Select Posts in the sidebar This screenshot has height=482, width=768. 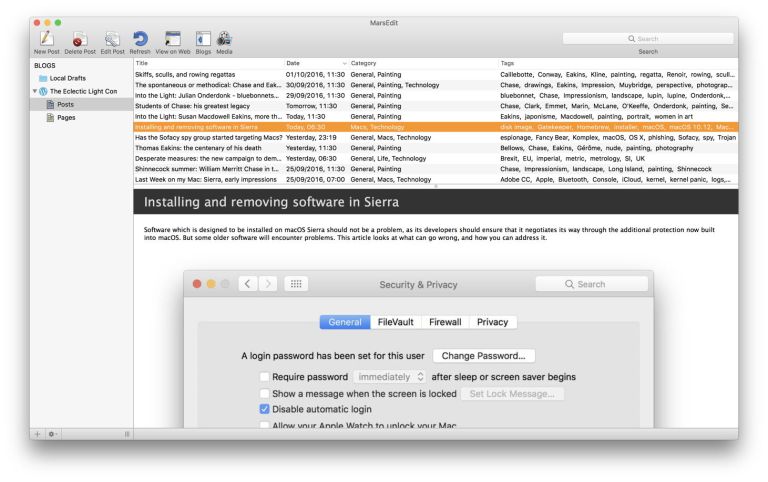point(65,104)
